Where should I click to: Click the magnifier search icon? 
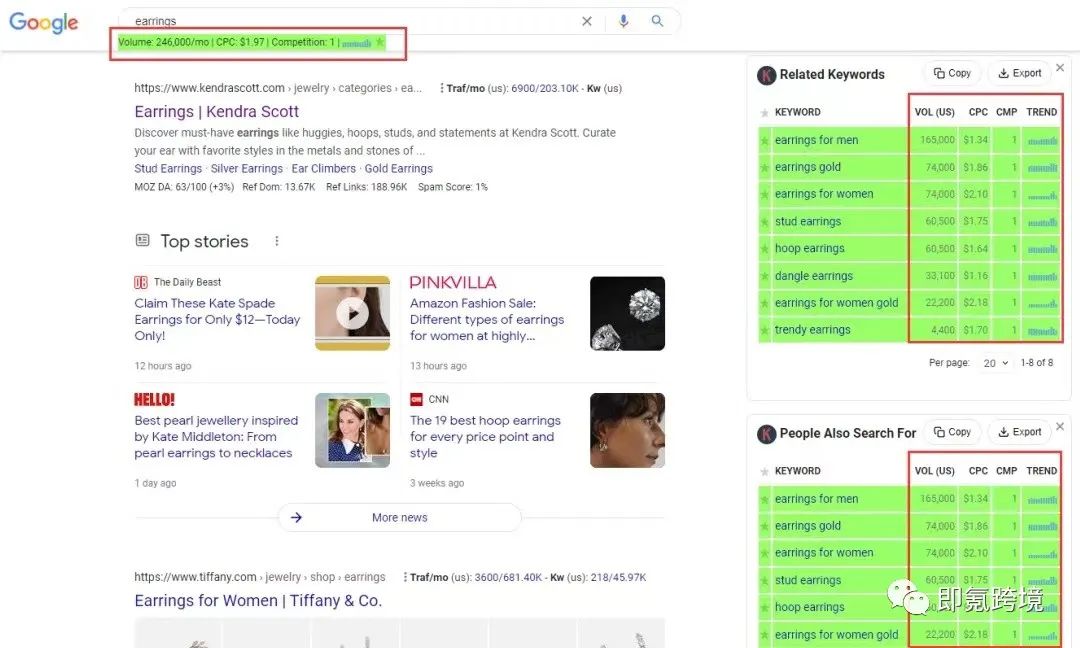point(657,21)
